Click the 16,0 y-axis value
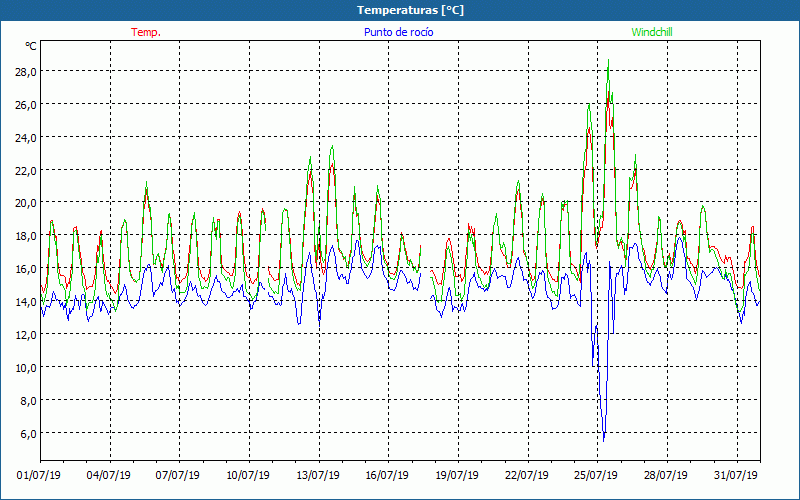This screenshot has width=800, height=500. [x=26, y=269]
